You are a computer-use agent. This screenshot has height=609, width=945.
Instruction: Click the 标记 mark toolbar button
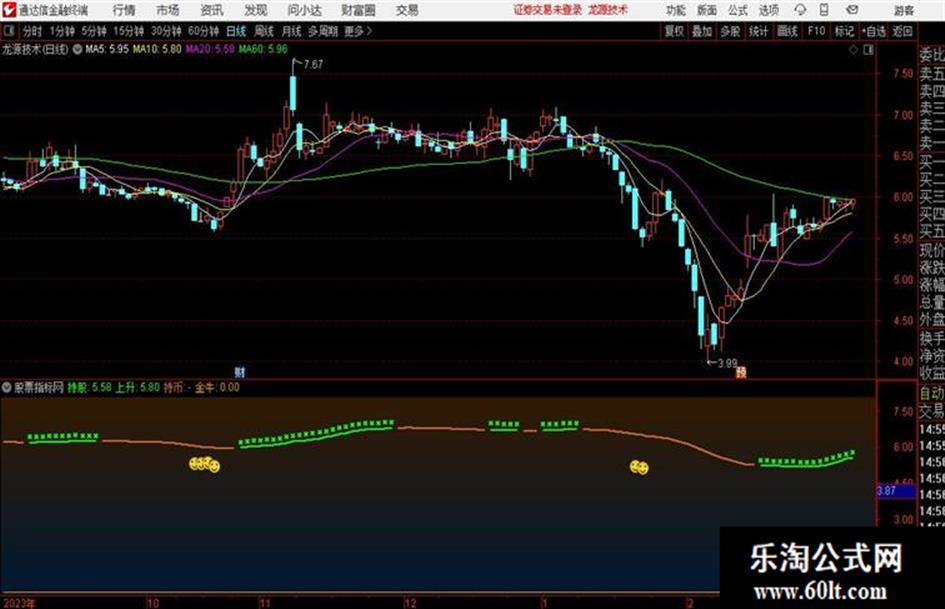(x=844, y=31)
